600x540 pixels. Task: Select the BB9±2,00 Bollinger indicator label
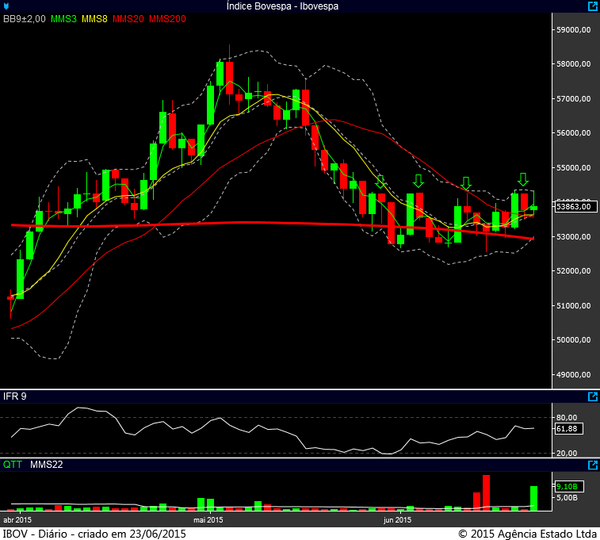(x=24, y=19)
